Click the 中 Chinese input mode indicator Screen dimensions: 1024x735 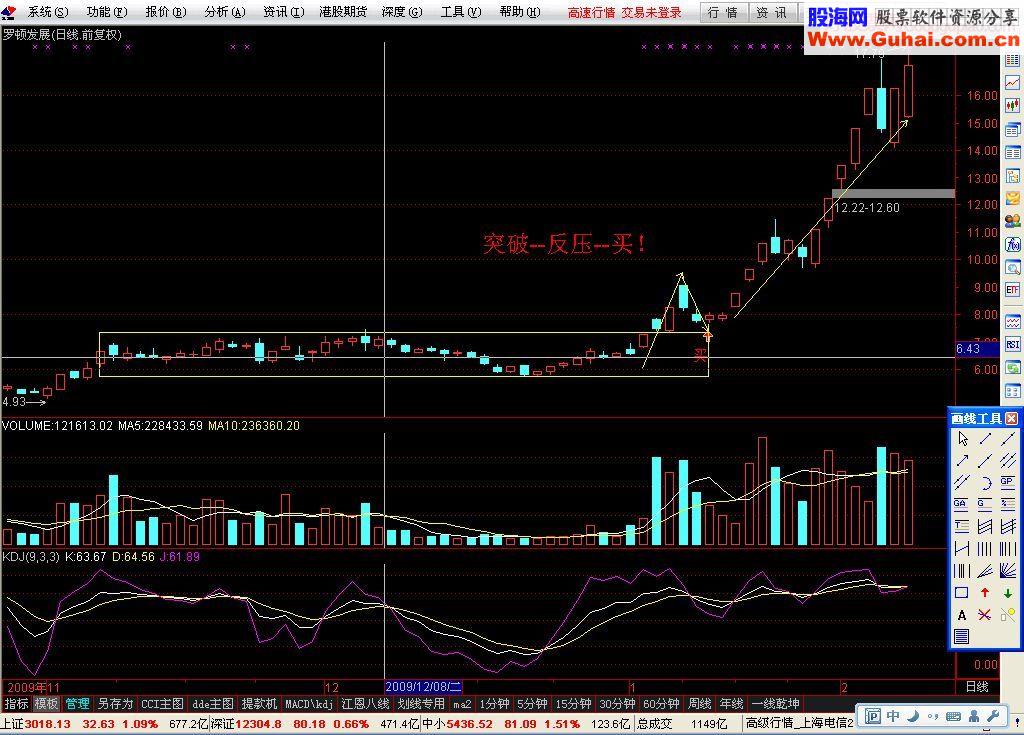(x=893, y=716)
